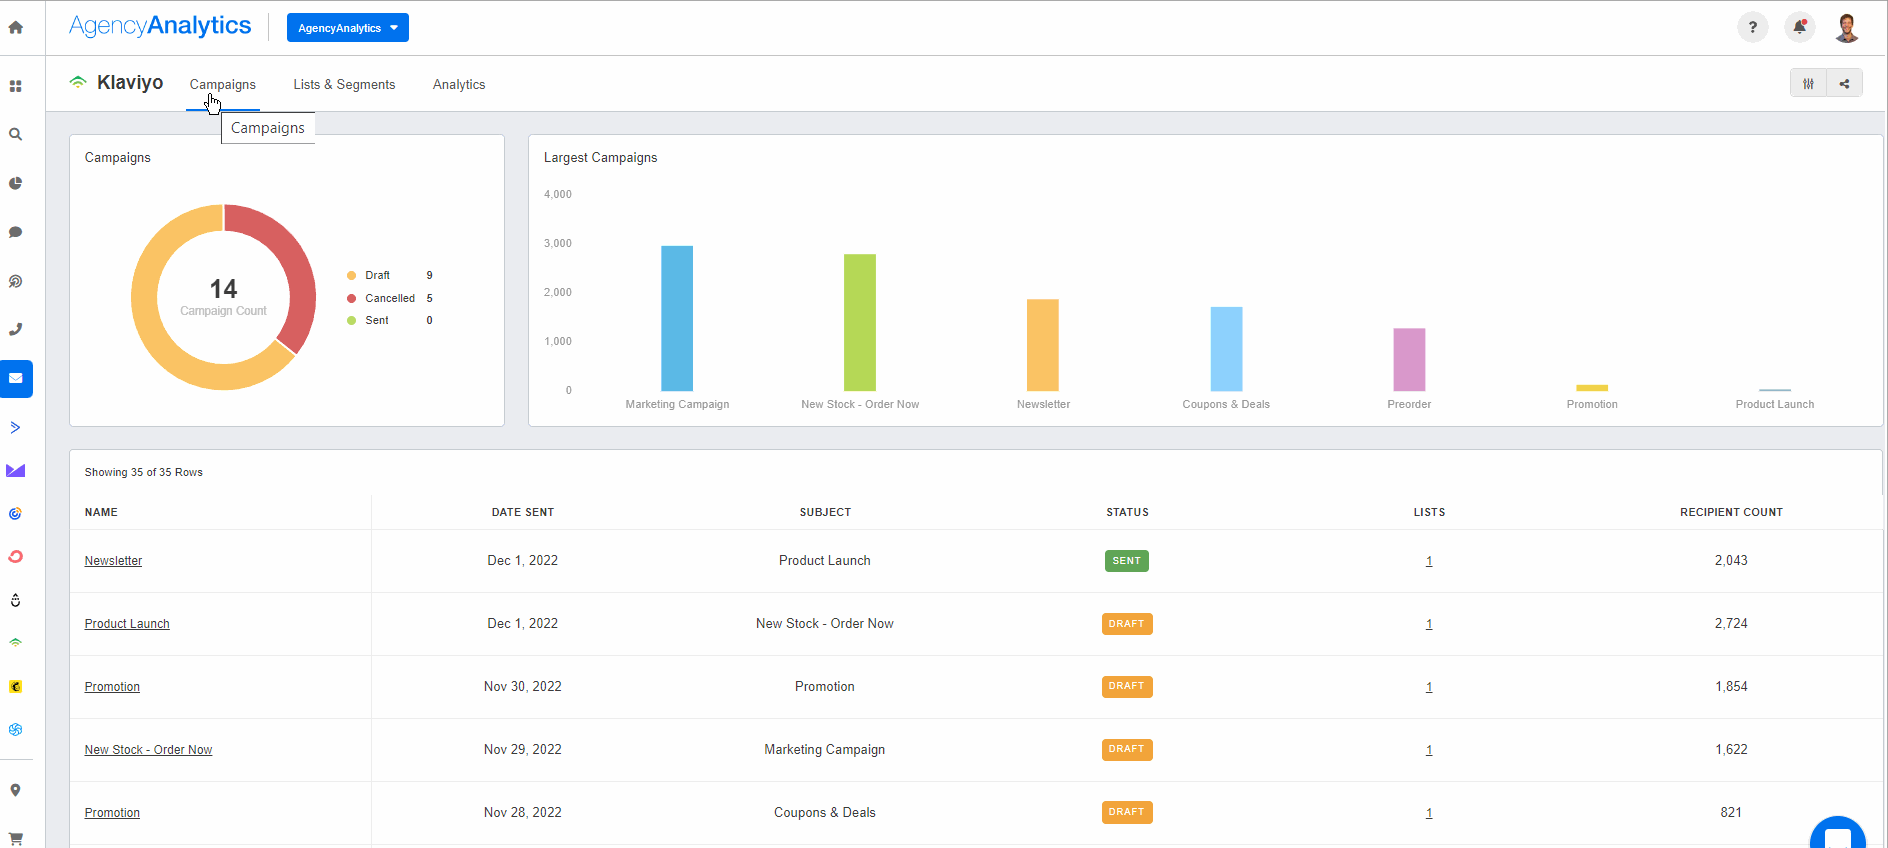Open the Product Launch campaign link

coord(127,624)
